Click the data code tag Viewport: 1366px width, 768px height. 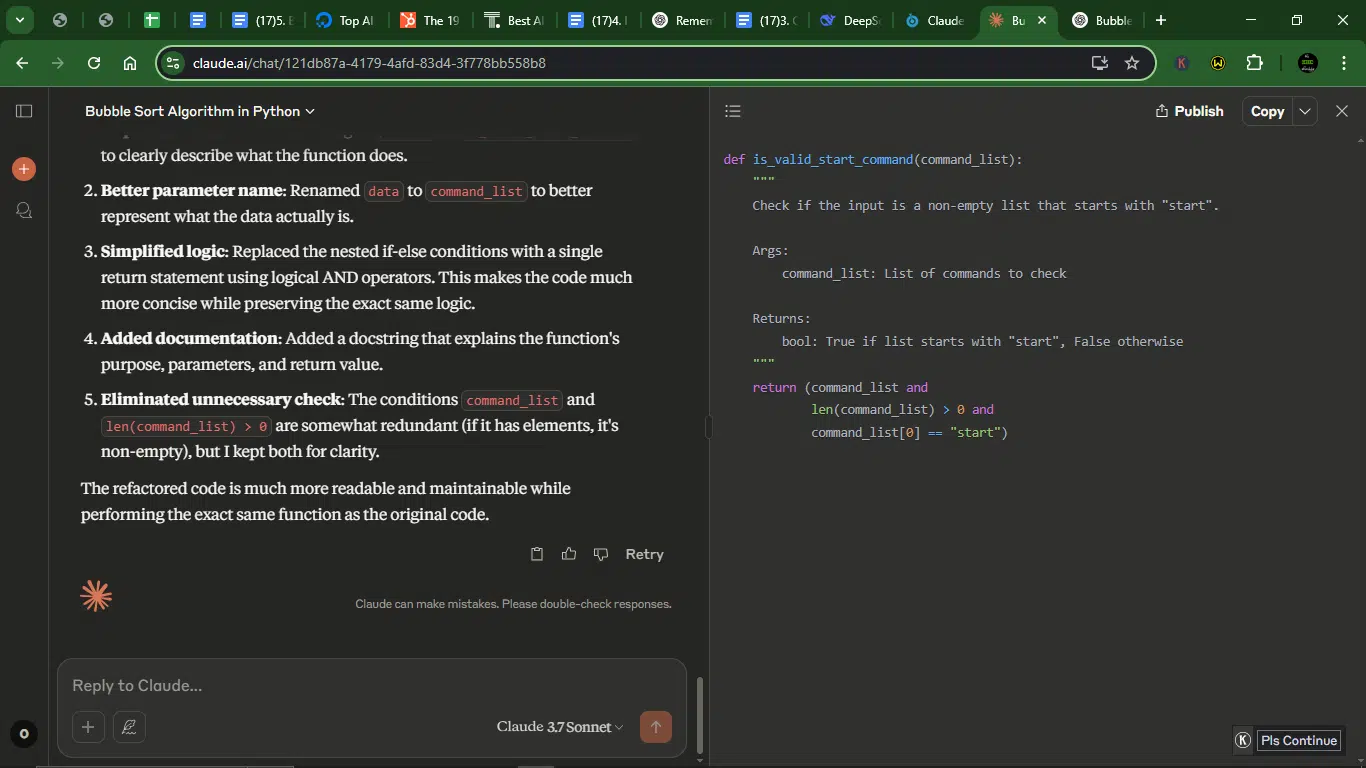pyautogui.click(x=383, y=191)
